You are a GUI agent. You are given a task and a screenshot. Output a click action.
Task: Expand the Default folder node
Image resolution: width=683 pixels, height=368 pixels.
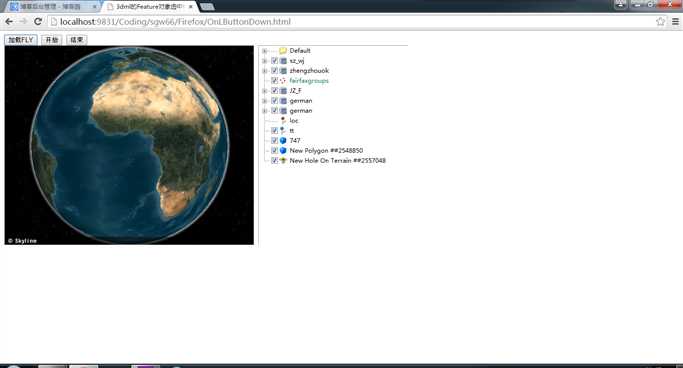[x=264, y=51]
